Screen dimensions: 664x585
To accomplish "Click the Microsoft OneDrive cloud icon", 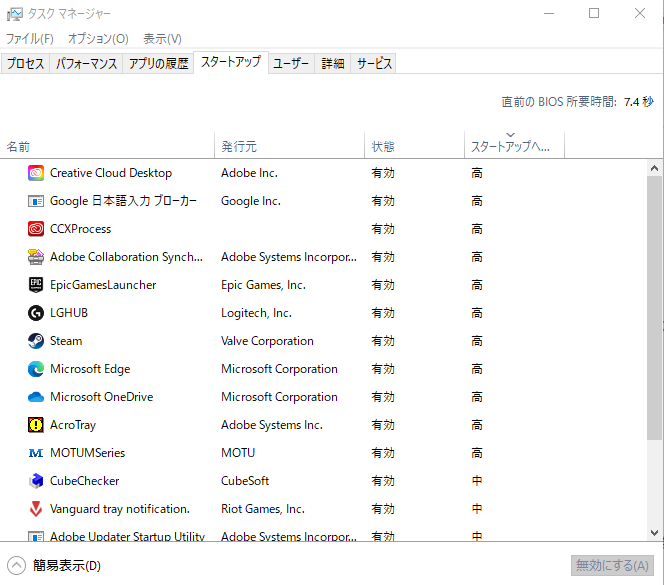I will tap(36, 397).
